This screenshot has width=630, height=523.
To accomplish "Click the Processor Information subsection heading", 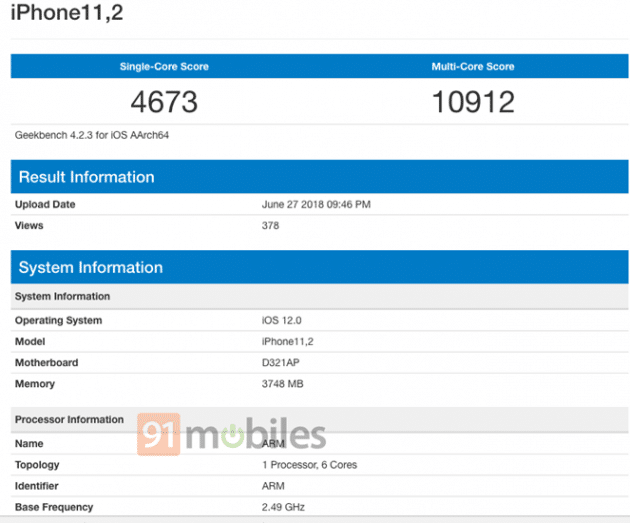I will tap(69, 419).
